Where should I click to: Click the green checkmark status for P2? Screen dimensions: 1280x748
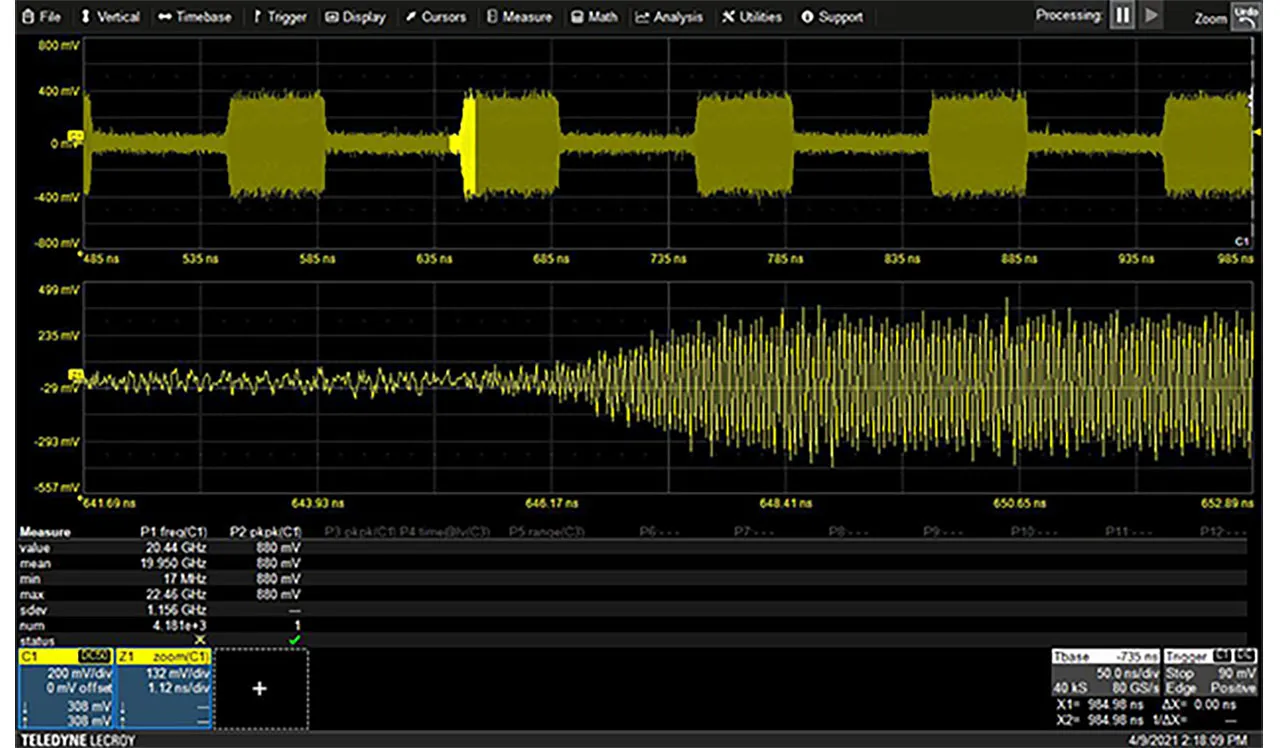[294, 640]
